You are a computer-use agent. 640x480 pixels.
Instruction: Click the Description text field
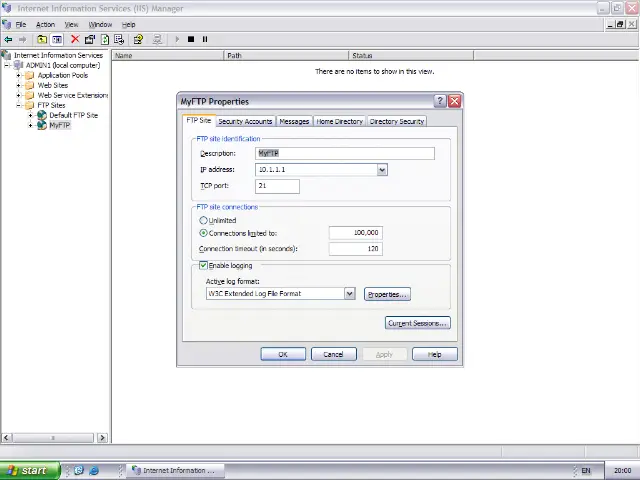pos(345,153)
